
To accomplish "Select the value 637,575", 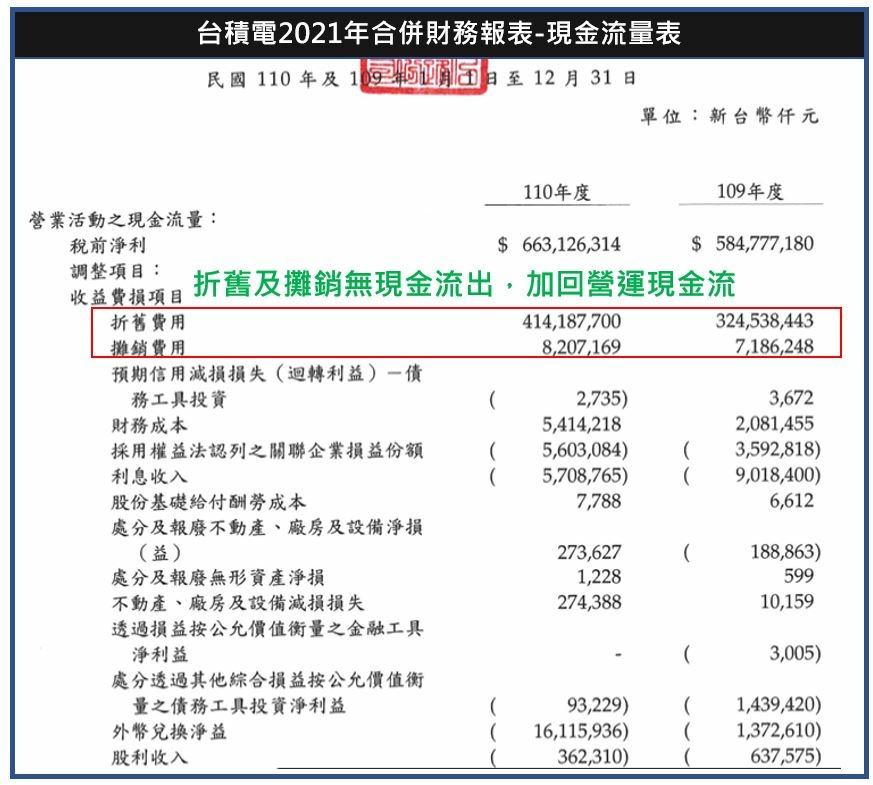I will click(782, 756).
